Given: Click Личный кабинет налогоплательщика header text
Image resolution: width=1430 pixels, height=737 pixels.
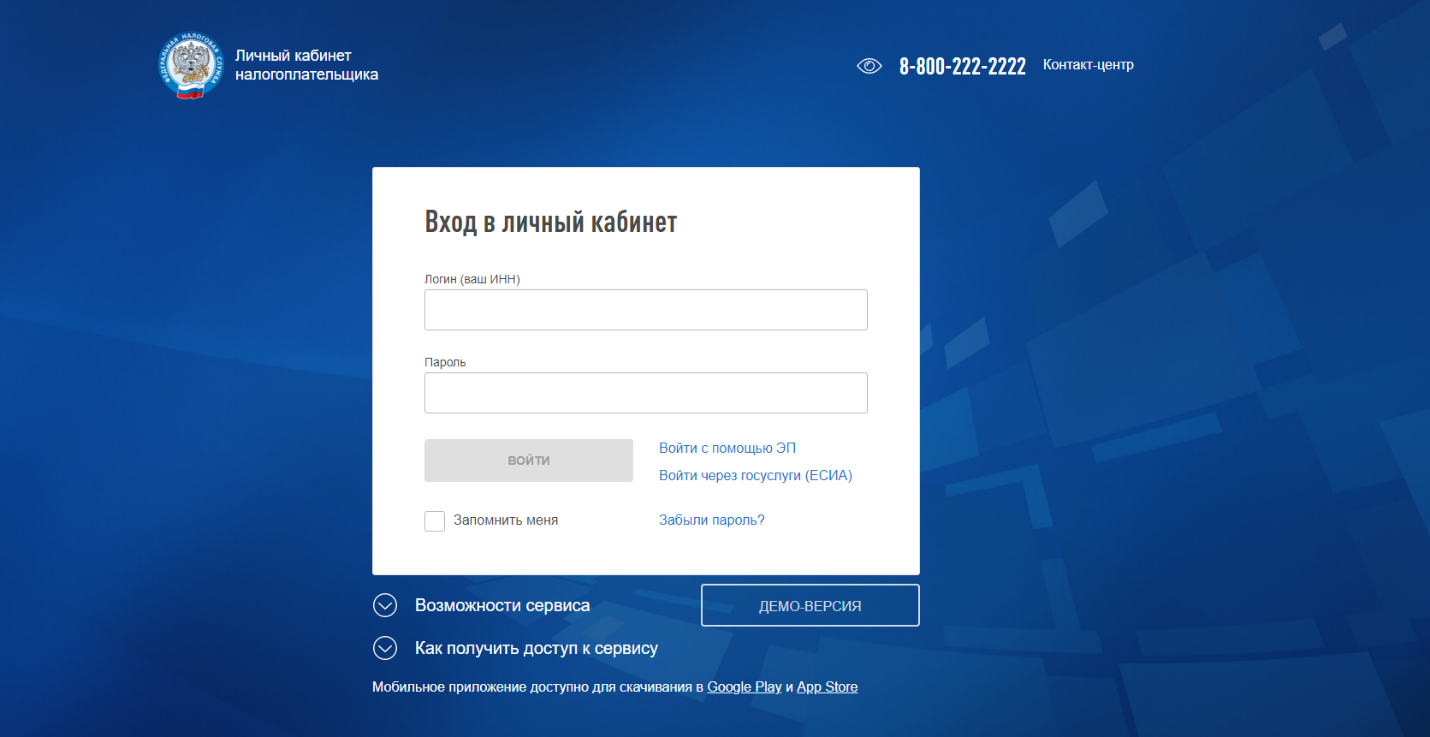Looking at the screenshot, I should pyautogui.click(x=307, y=65).
